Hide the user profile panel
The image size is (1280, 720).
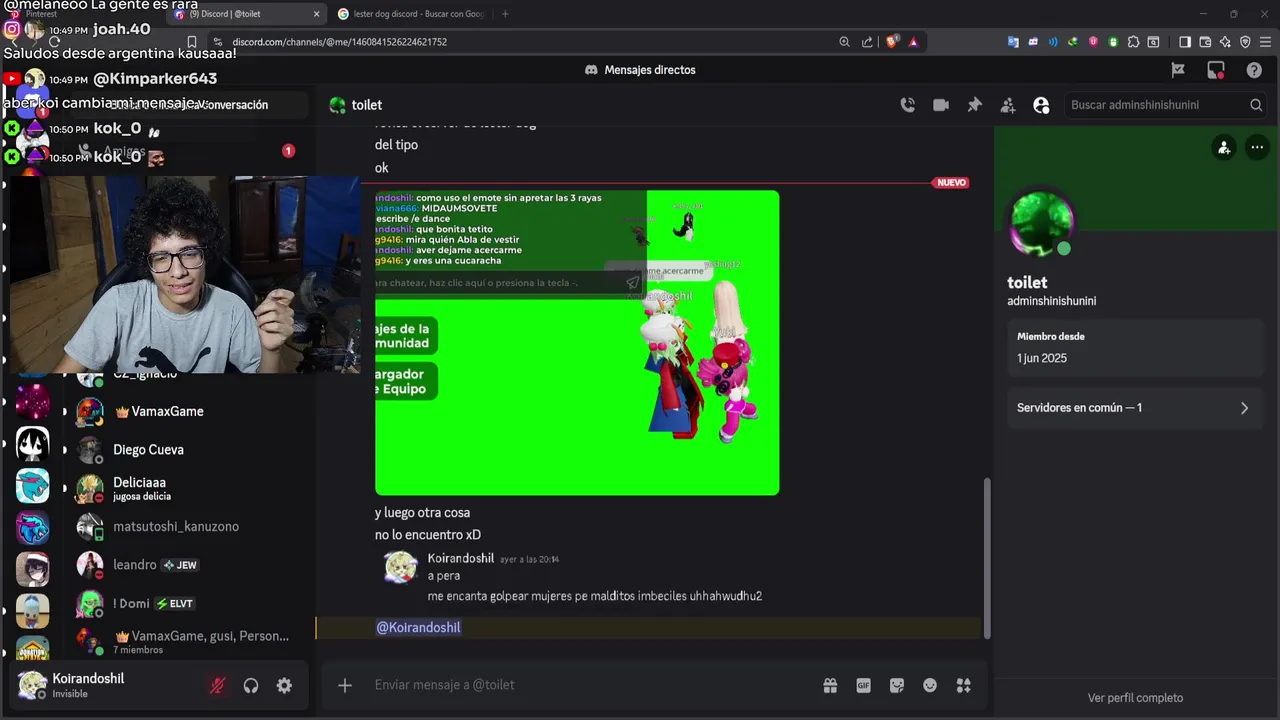(1041, 105)
